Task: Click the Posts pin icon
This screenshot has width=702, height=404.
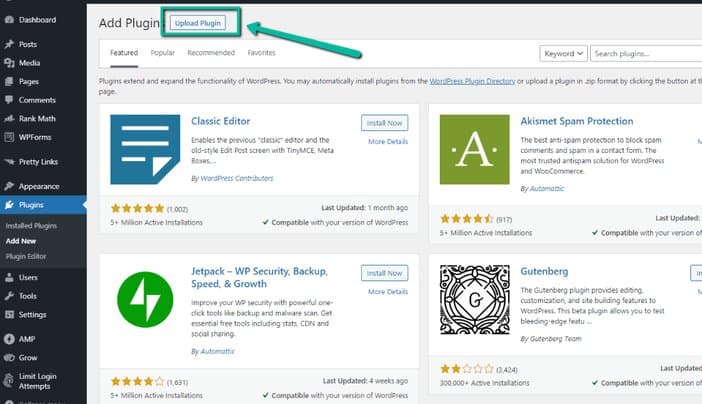Action: click(9, 44)
